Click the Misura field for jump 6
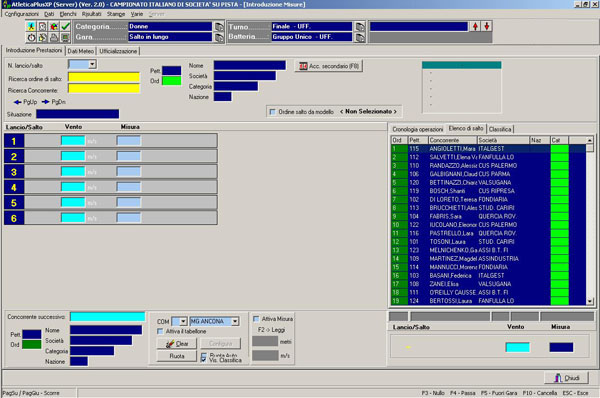The width and height of the screenshot is (600, 398). (x=129, y=218)
